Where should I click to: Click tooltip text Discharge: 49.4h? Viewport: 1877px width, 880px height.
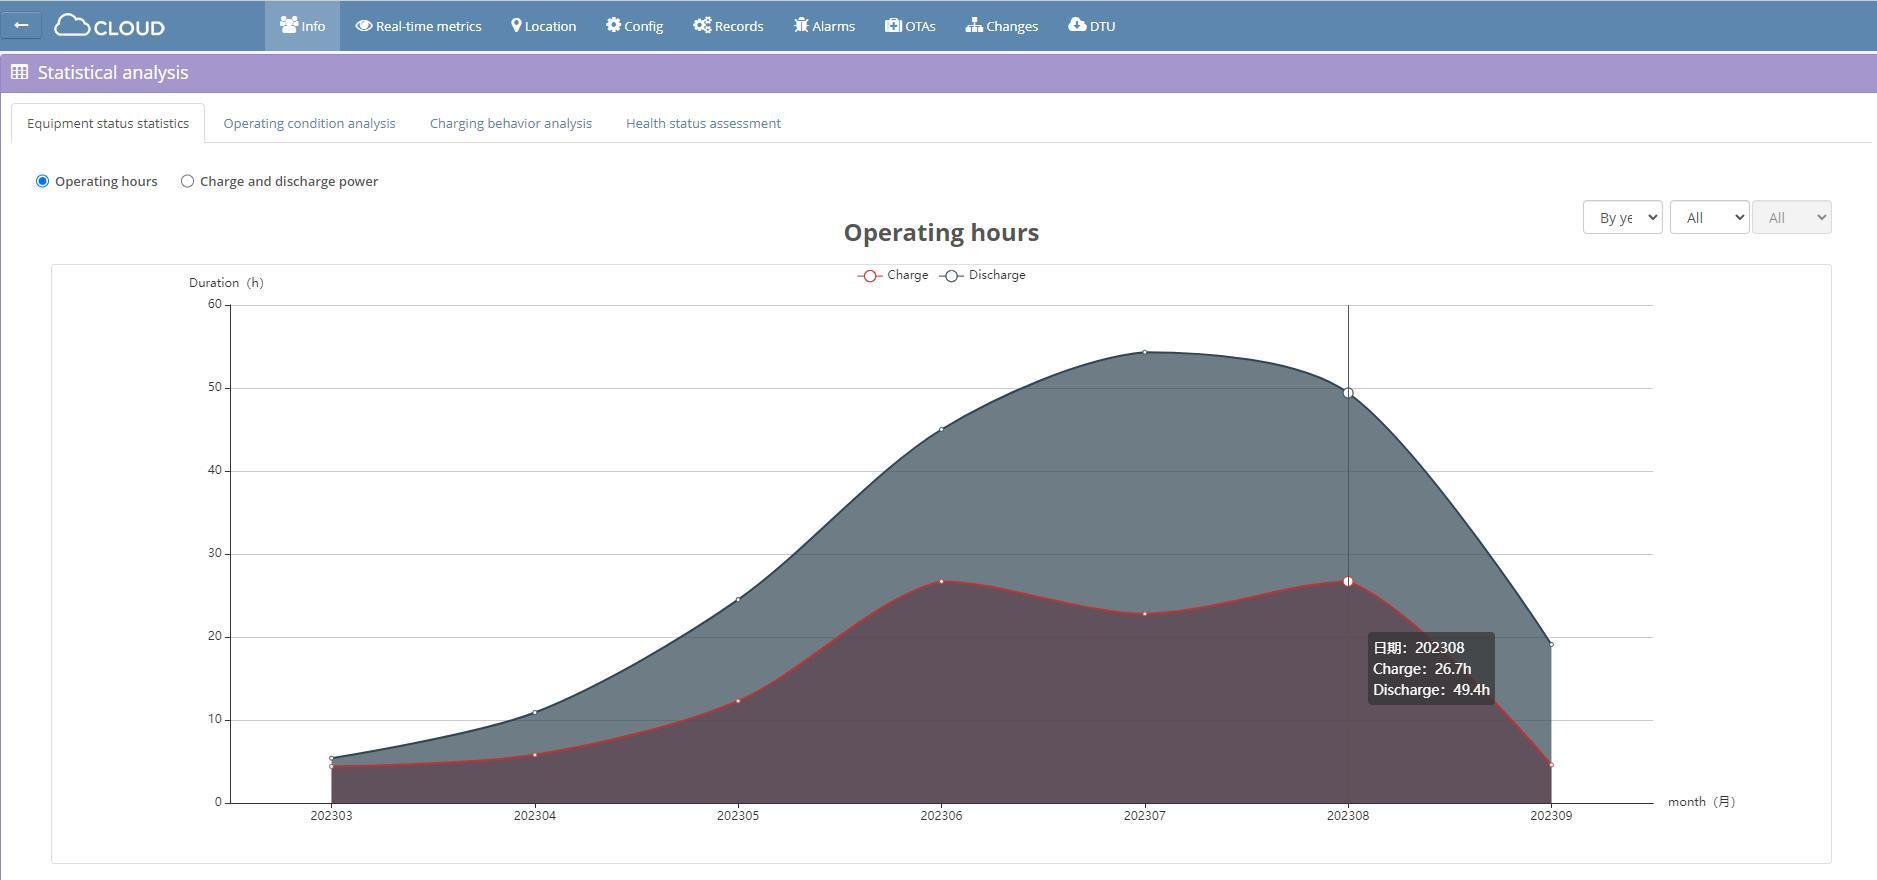tap(1431, 690)
